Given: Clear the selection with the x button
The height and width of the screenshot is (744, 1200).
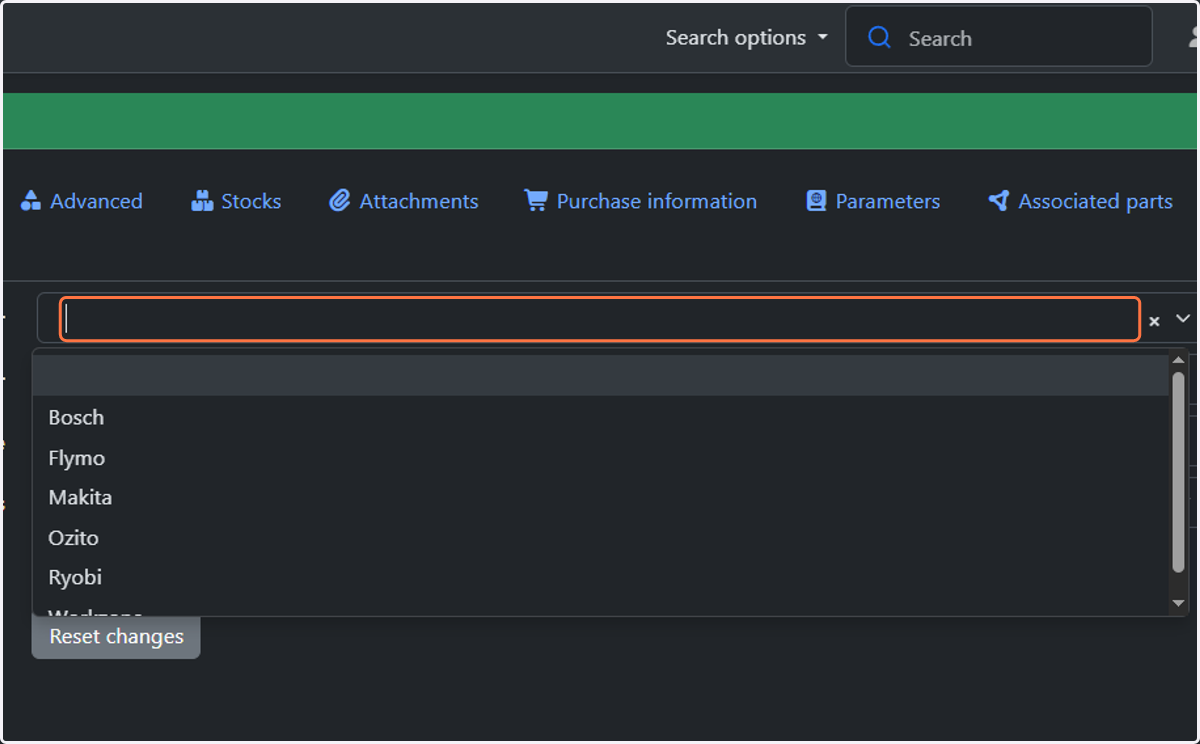Looking at the screenshot, I should (x=1154, y=321).
